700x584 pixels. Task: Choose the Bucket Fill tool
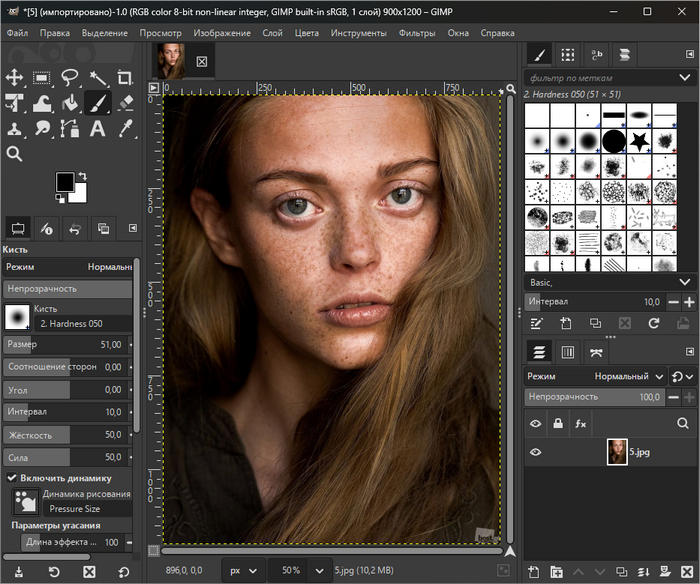tap(70, 102)
